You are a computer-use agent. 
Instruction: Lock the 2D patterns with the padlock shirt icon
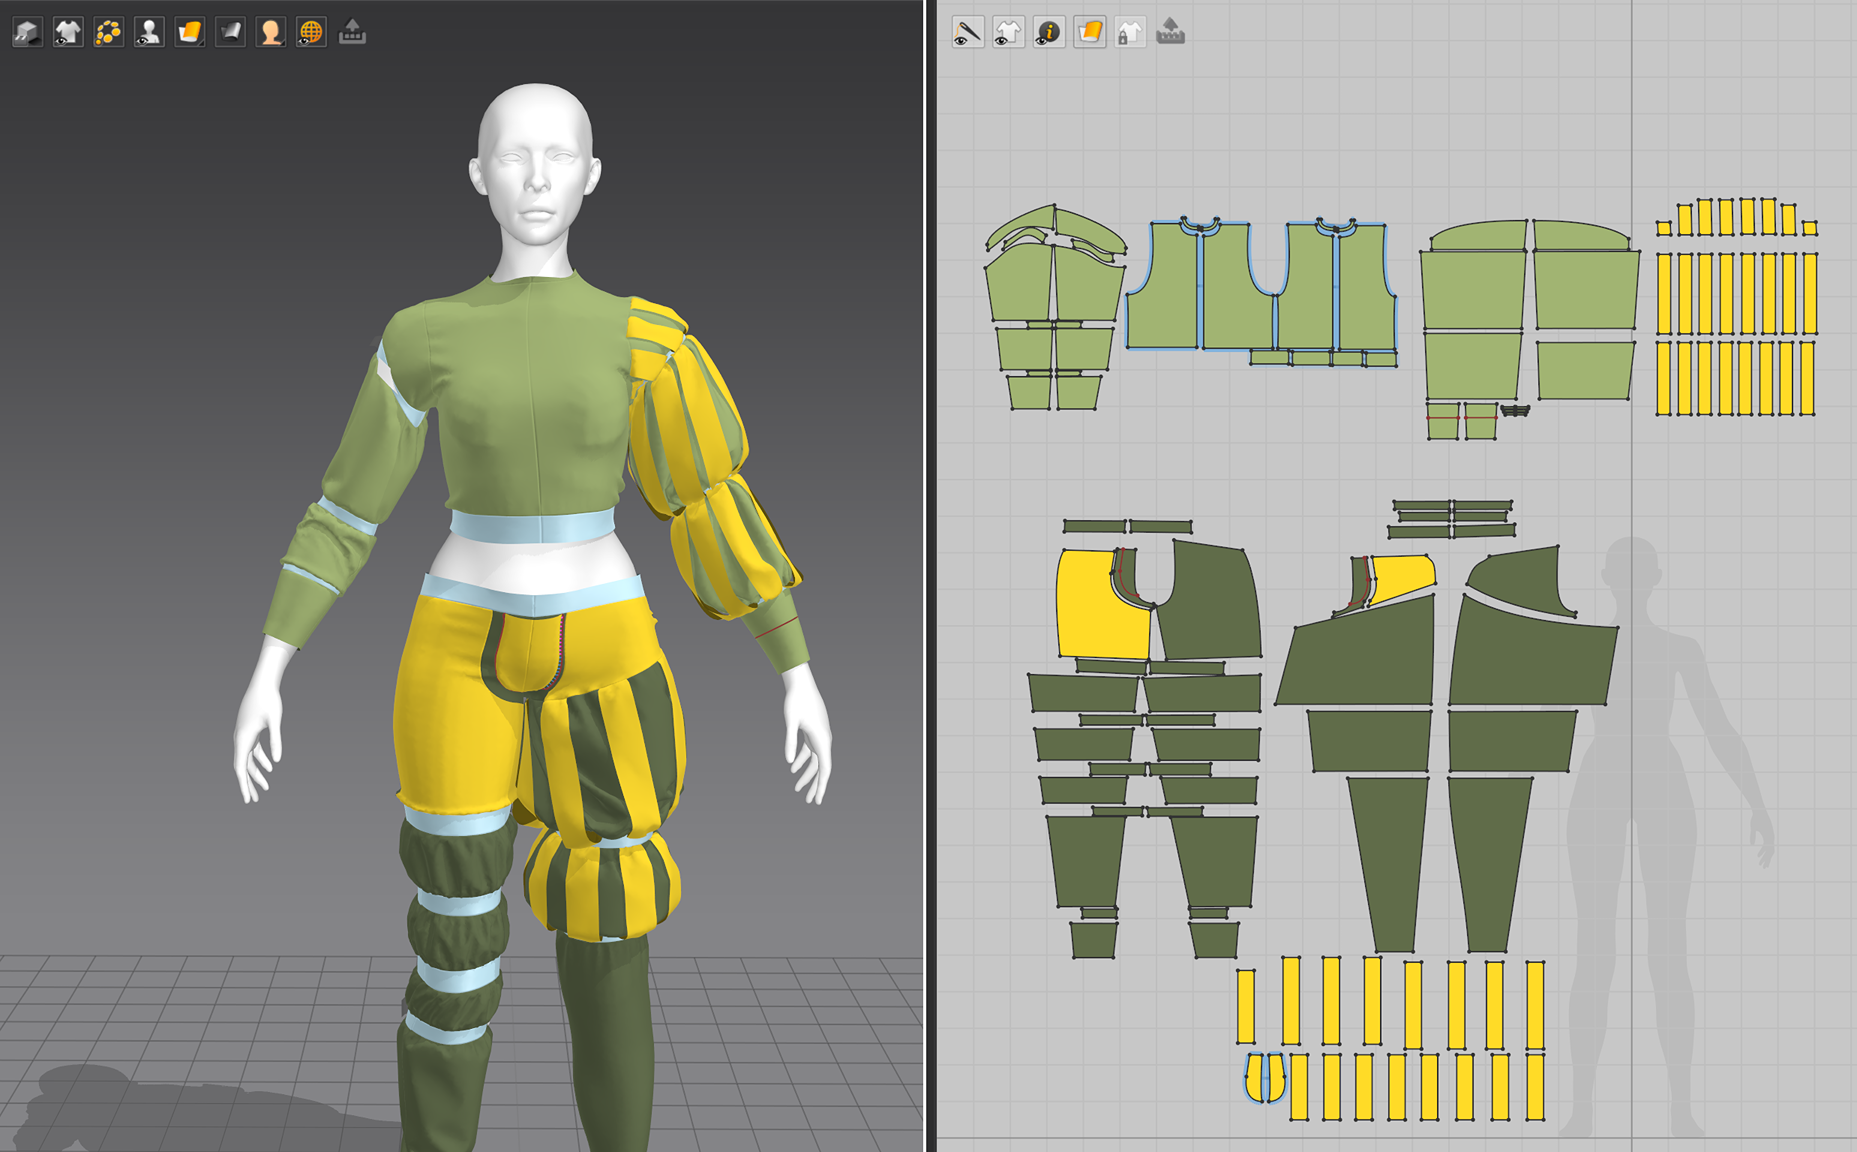1130,32
